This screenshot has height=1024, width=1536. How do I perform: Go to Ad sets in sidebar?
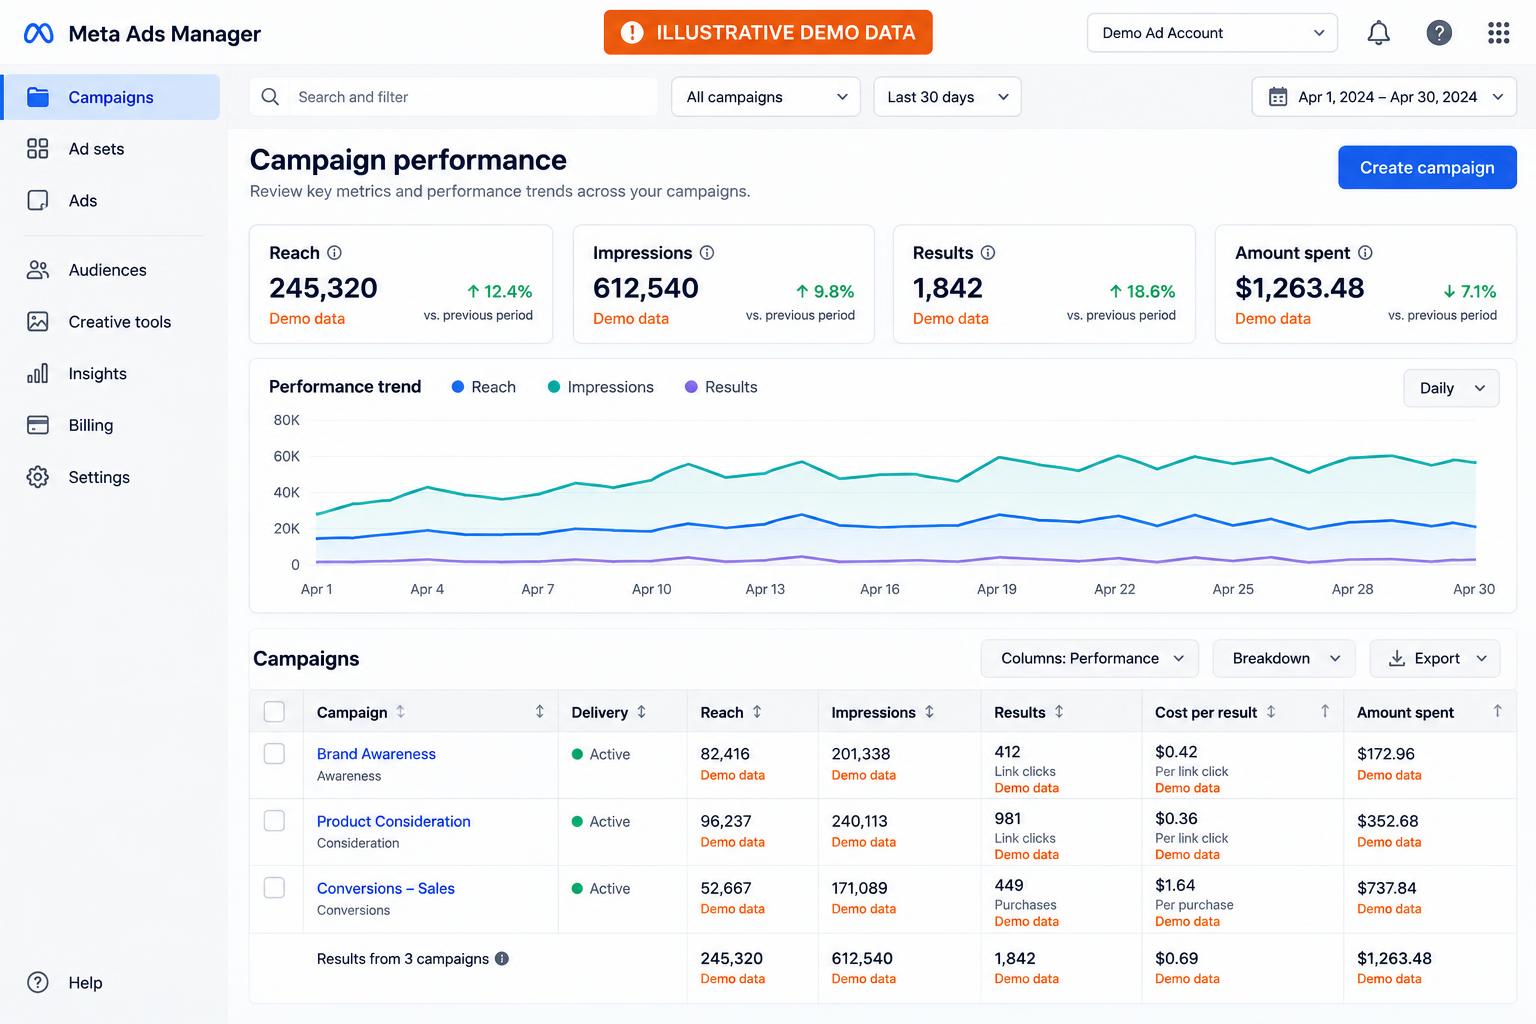[110, 149]
